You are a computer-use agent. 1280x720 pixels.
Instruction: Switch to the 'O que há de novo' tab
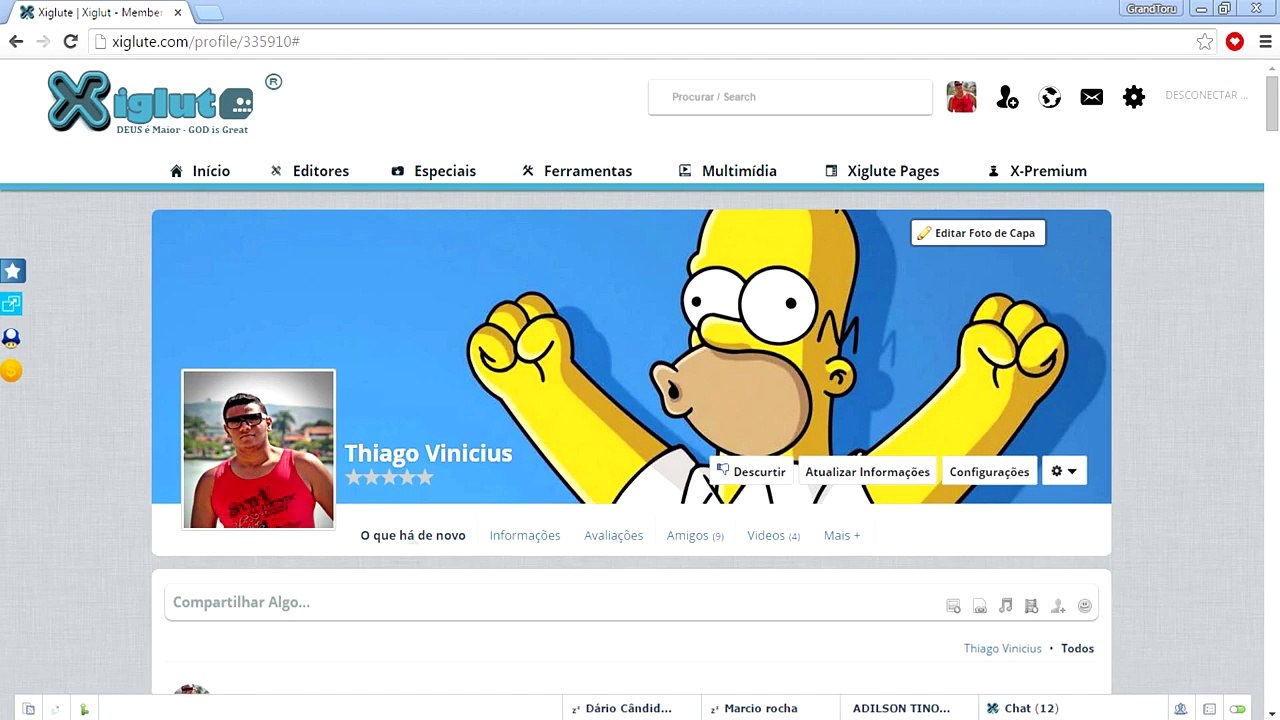[x=413, y=535]
